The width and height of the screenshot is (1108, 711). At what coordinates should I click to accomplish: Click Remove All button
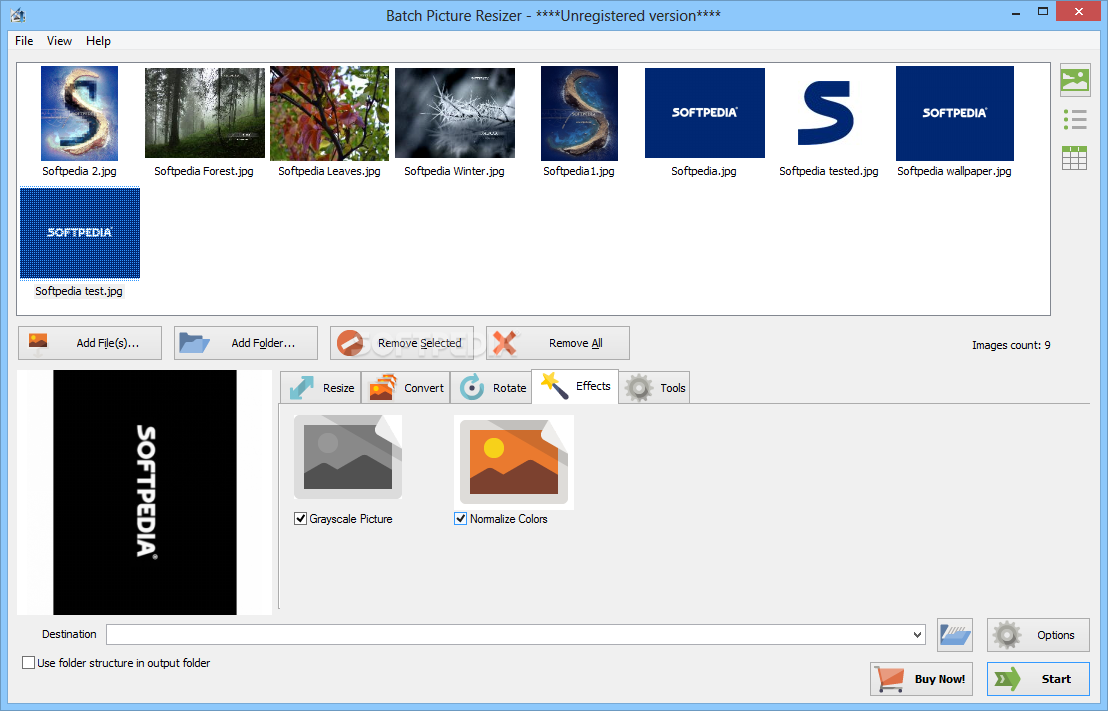tap(558, 343)
